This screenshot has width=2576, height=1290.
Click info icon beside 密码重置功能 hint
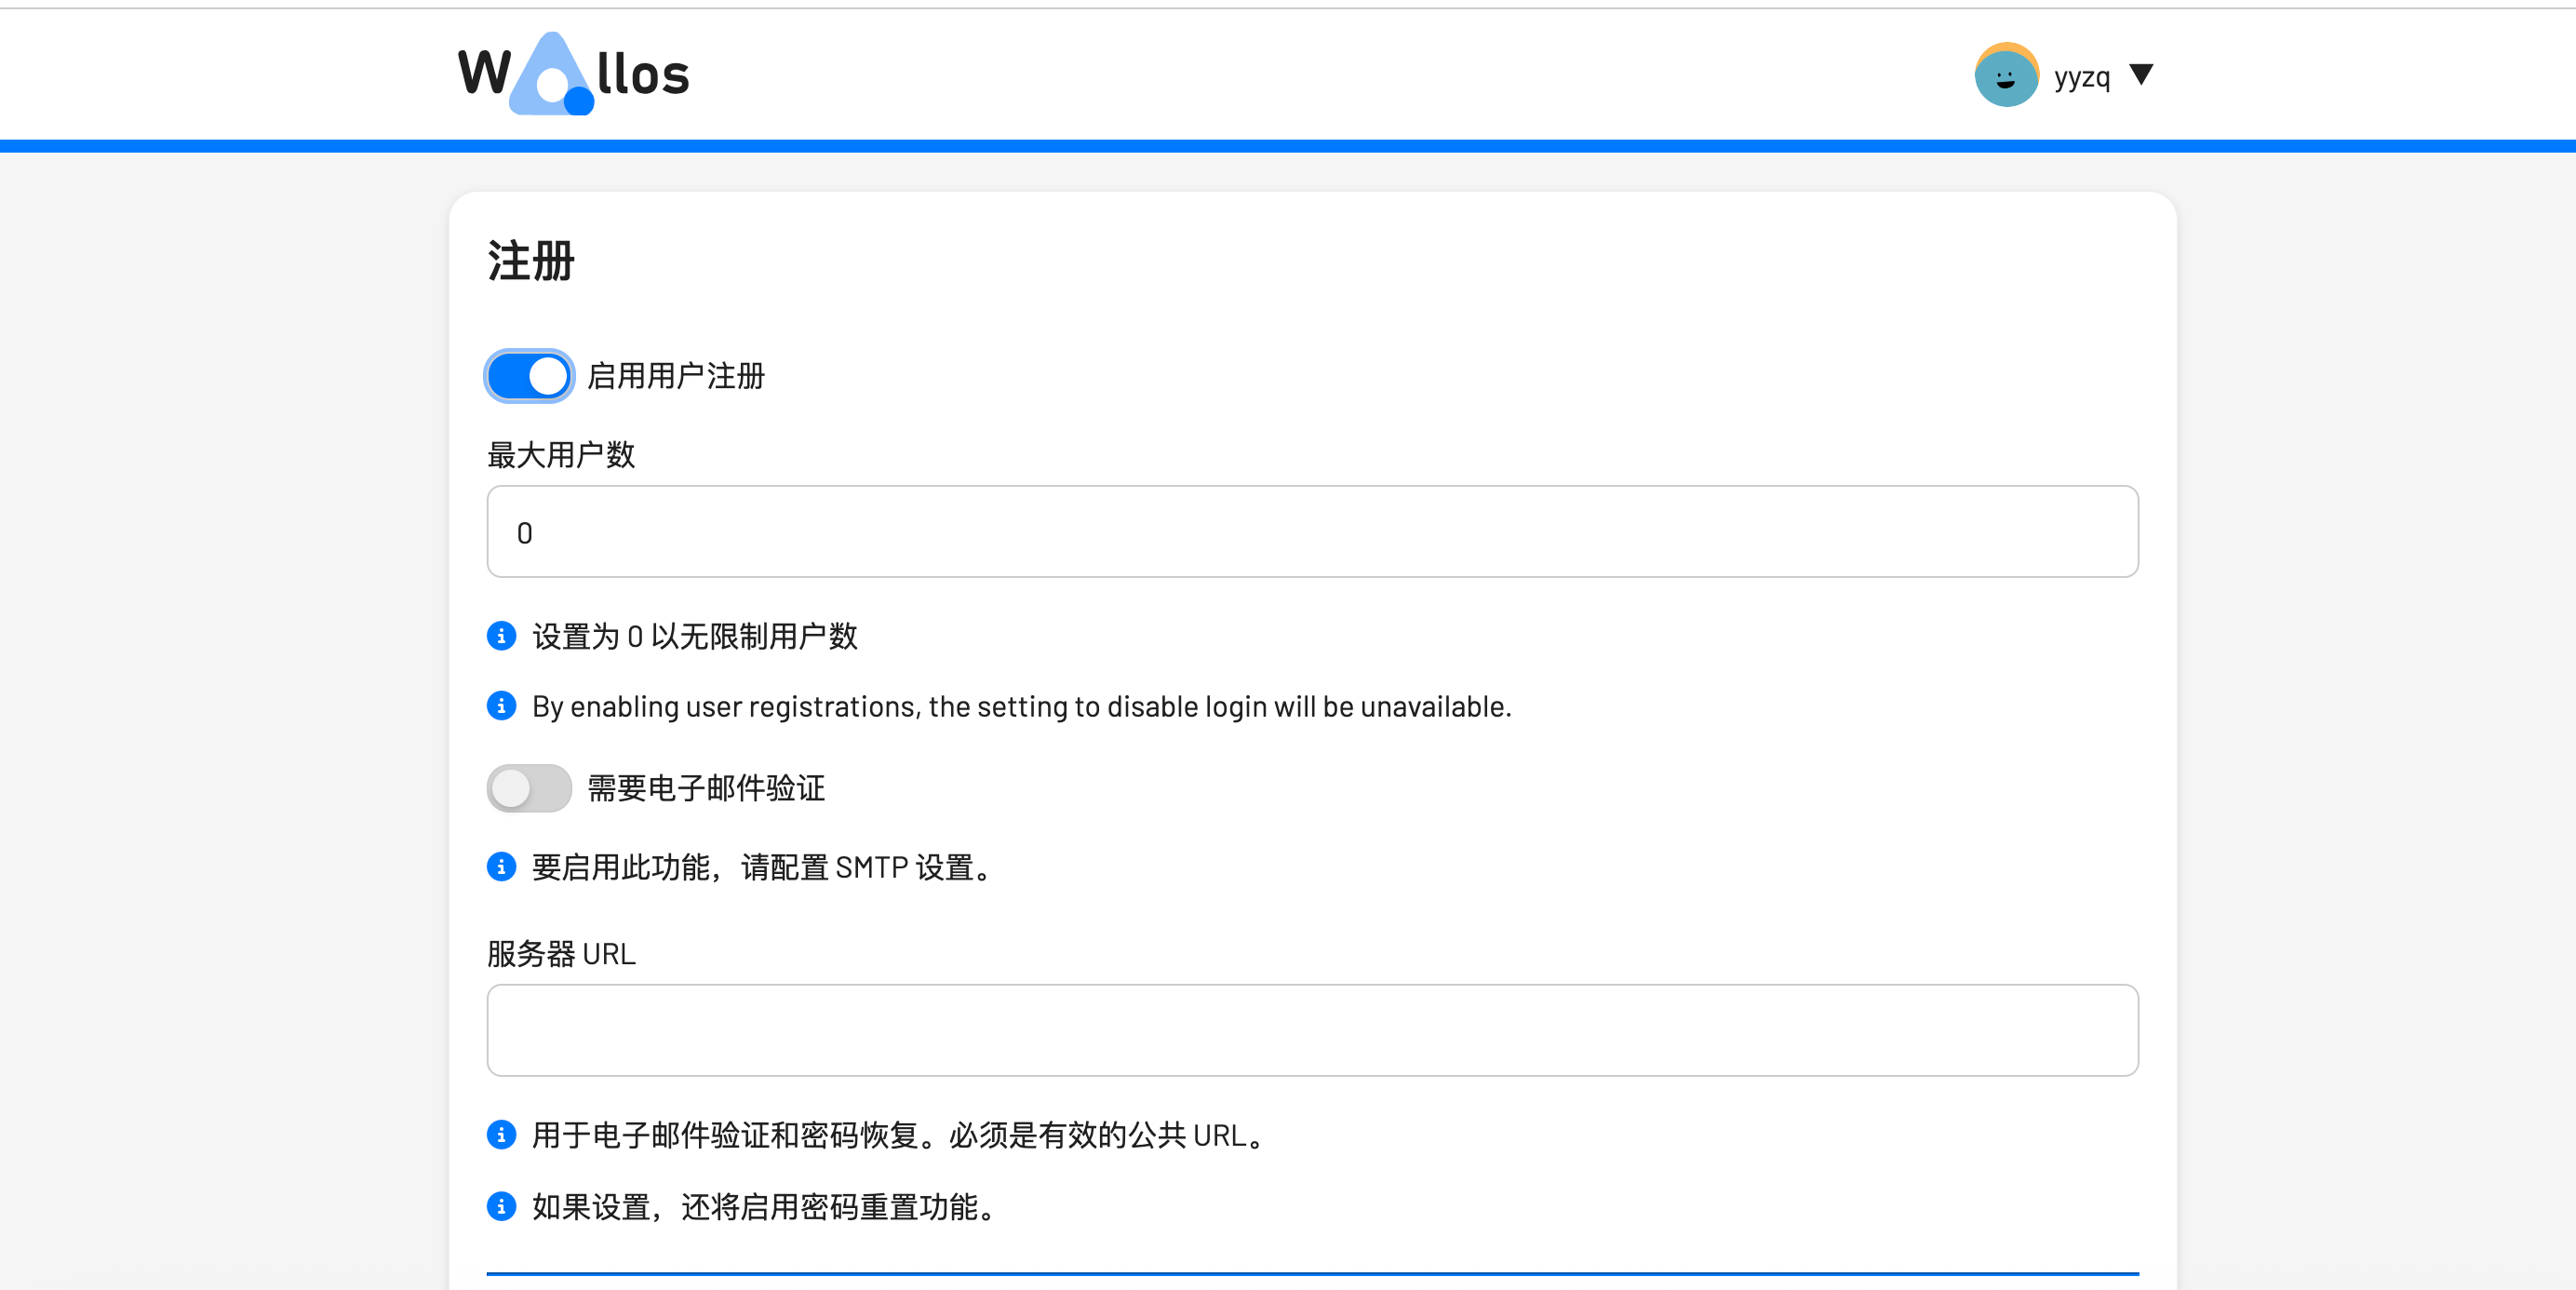pos(501,1207)
